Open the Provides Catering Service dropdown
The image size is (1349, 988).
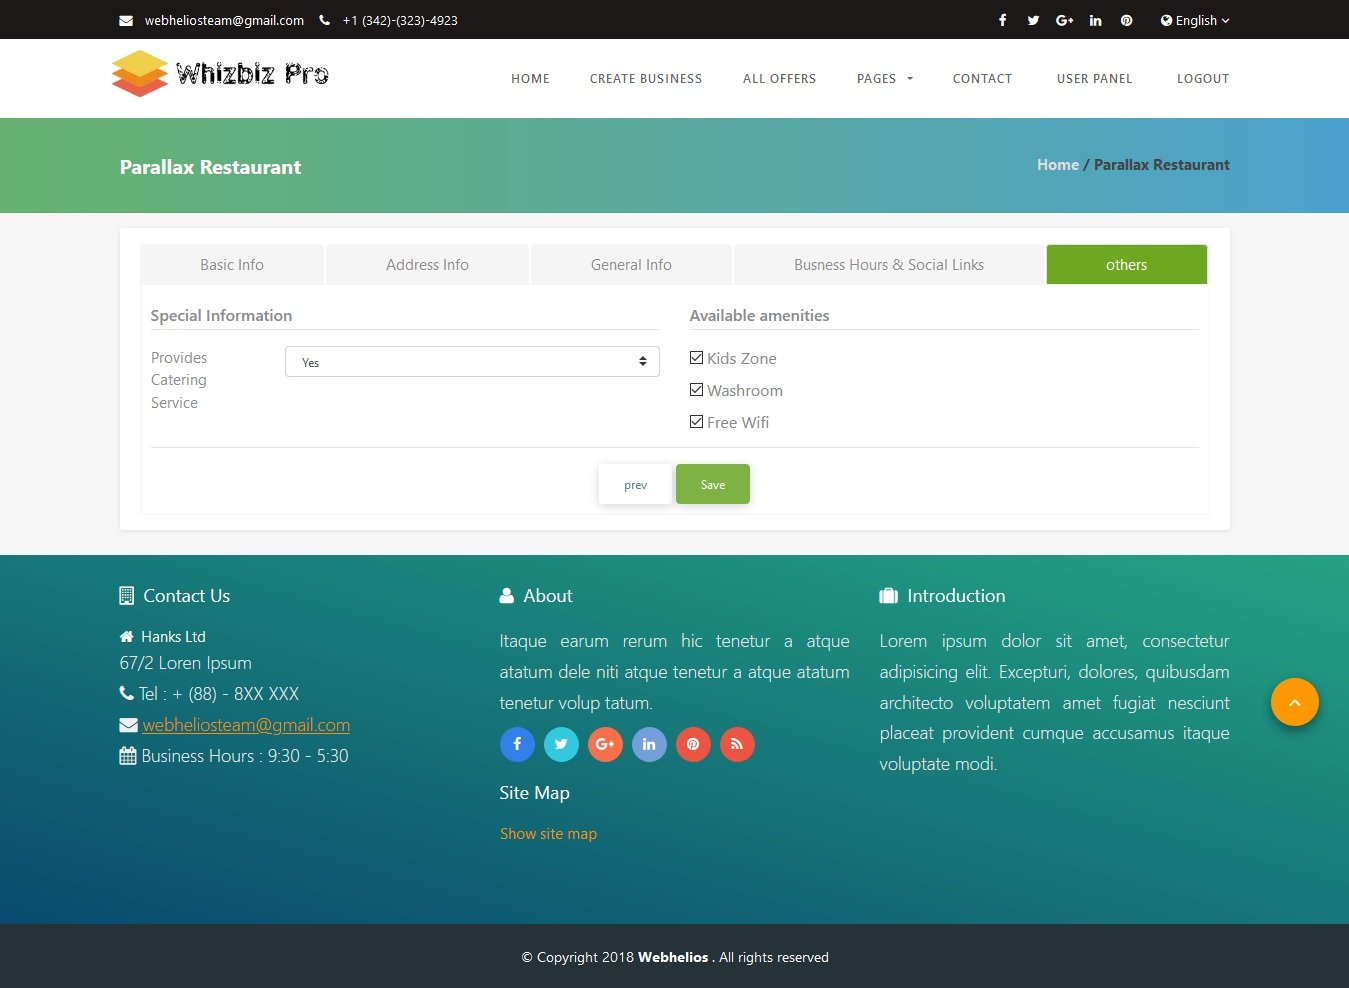point(472,362)
